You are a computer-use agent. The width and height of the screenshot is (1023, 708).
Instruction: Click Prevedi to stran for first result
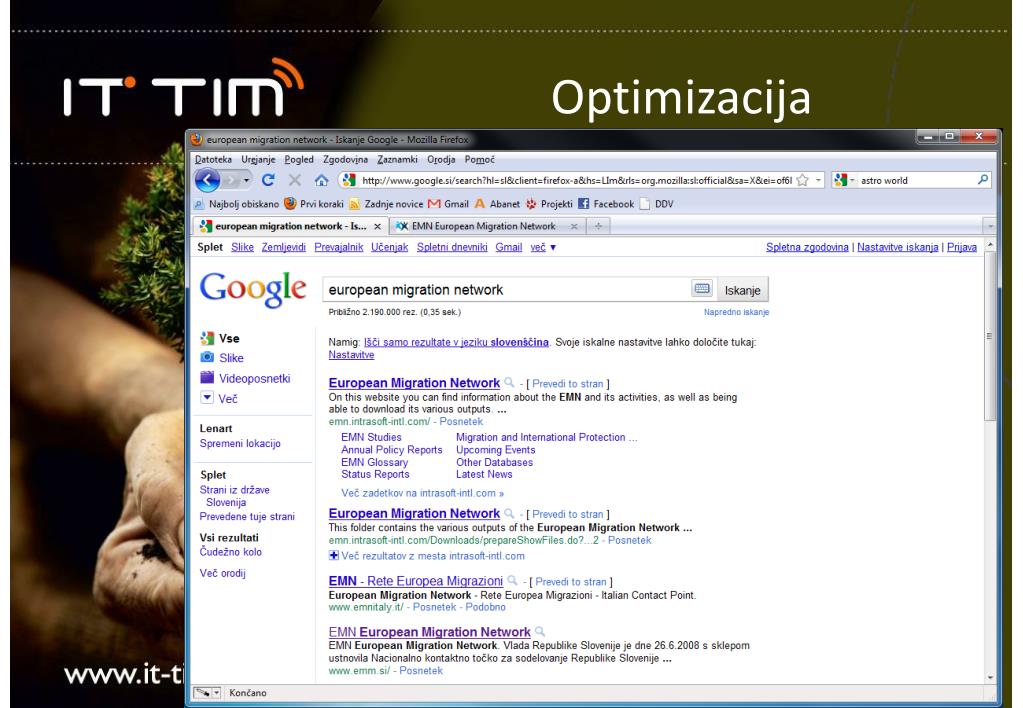point(568,384)
